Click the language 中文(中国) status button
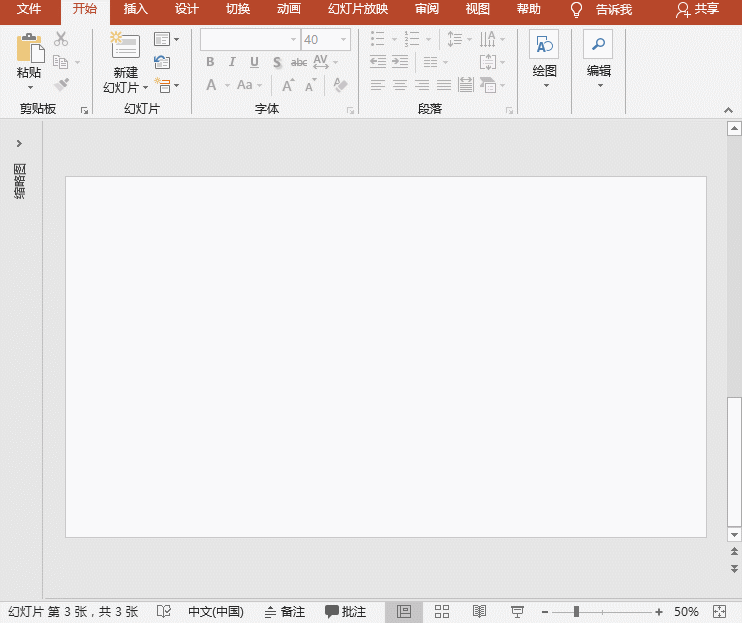Image resolution: width=742 pixels, height=623 pixels. pos(216,612)
